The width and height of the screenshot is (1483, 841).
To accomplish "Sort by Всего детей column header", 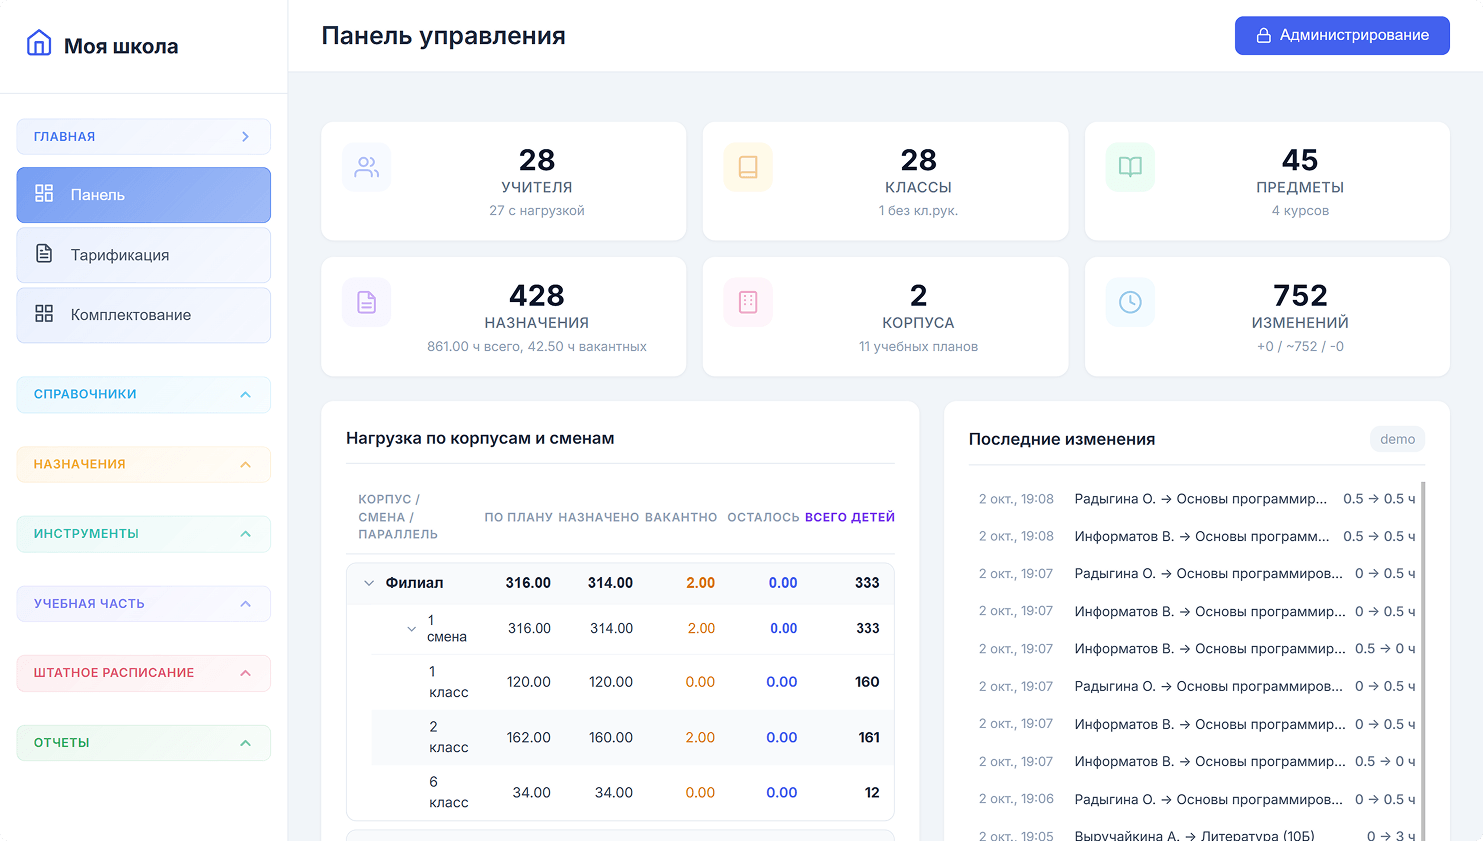I will point(850,517).
